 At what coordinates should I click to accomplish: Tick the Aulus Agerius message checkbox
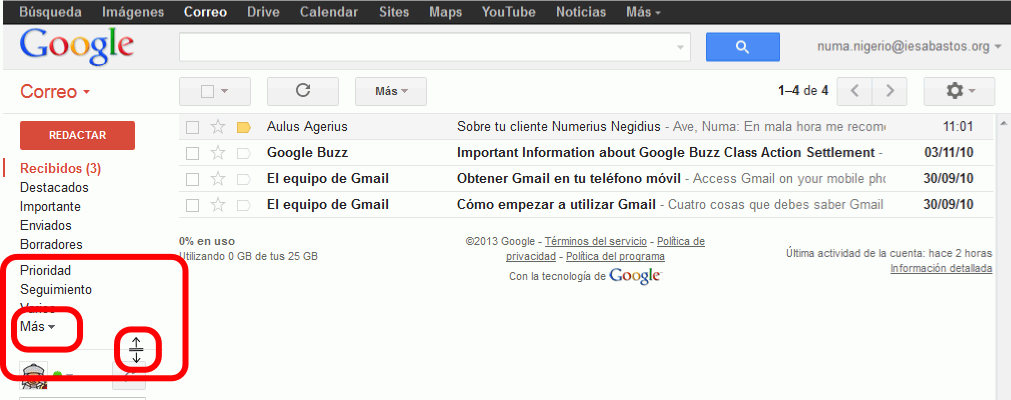pos(192,127)
